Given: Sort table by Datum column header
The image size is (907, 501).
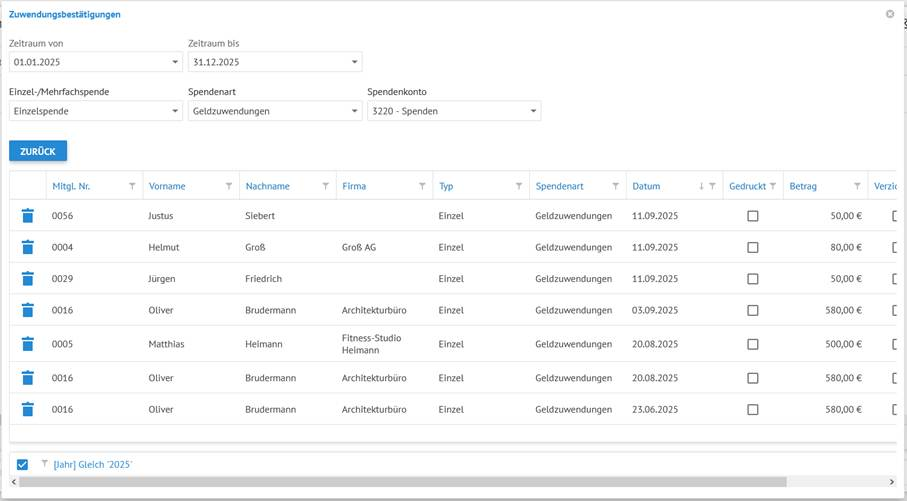Looking at the screenshot, I should click(647, 186).
